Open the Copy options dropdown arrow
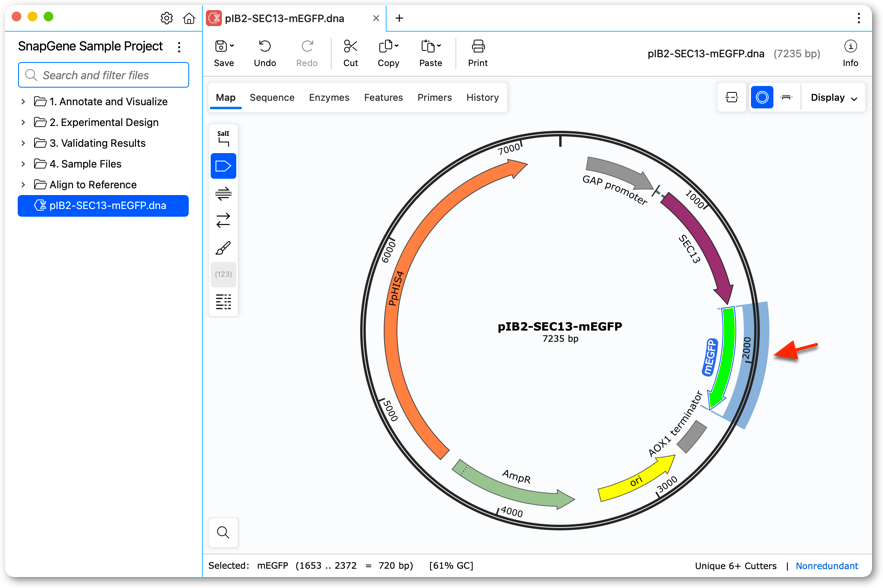This screenshot has height=588, width=883. (x=396, y=46)
